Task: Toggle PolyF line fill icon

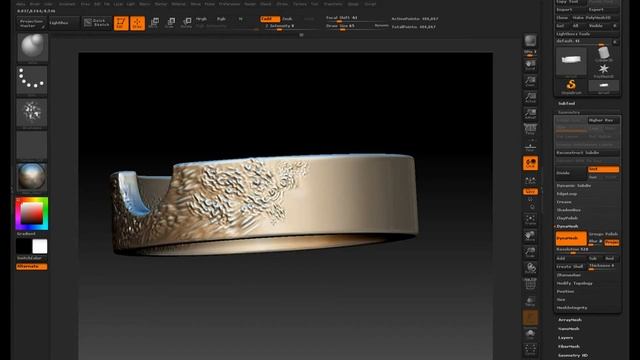Action: click(x=530, y=284)
